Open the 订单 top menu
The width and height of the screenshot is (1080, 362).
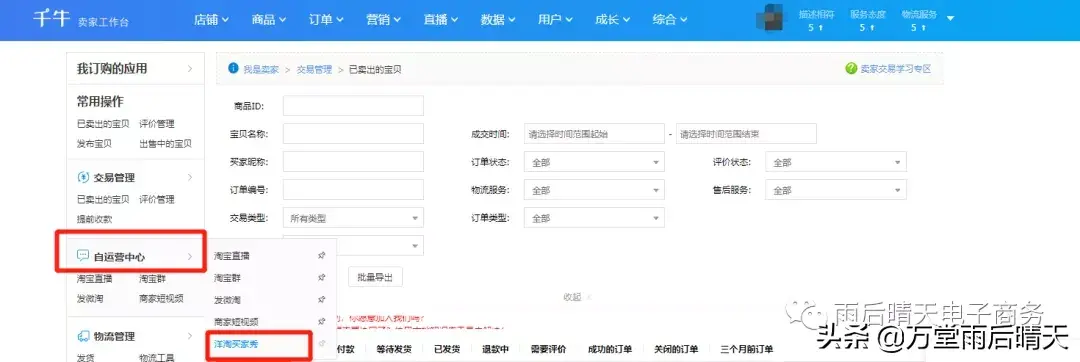[326, 19]
